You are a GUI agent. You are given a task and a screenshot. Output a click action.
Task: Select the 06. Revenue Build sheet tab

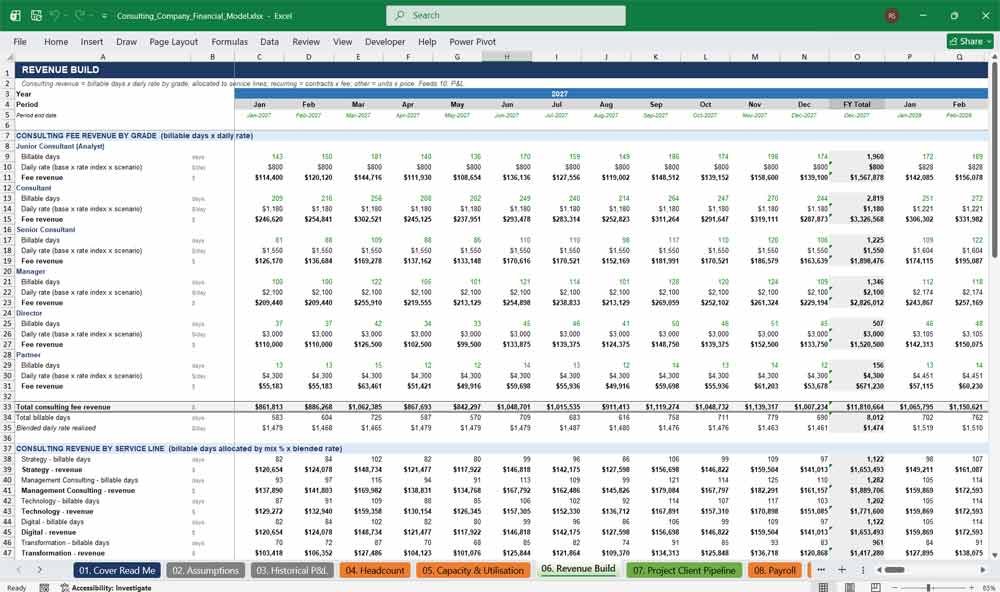[x=578, y=569]
